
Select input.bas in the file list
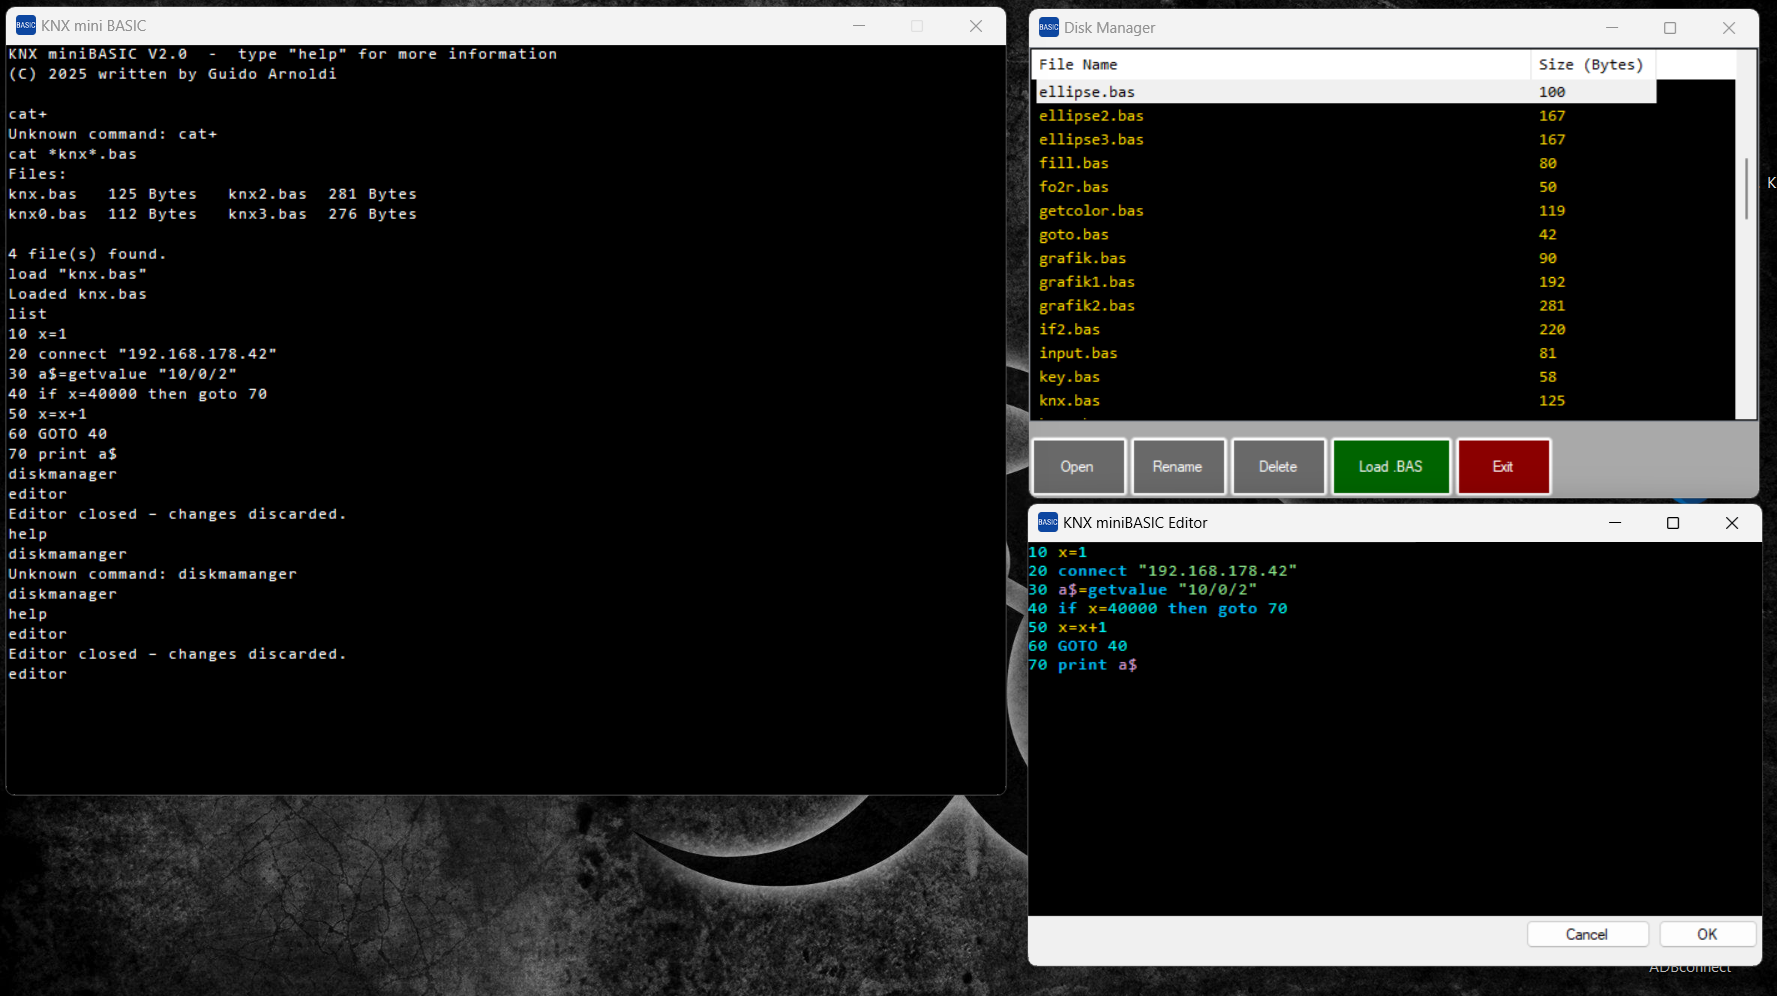click(x=1078, y=353)
